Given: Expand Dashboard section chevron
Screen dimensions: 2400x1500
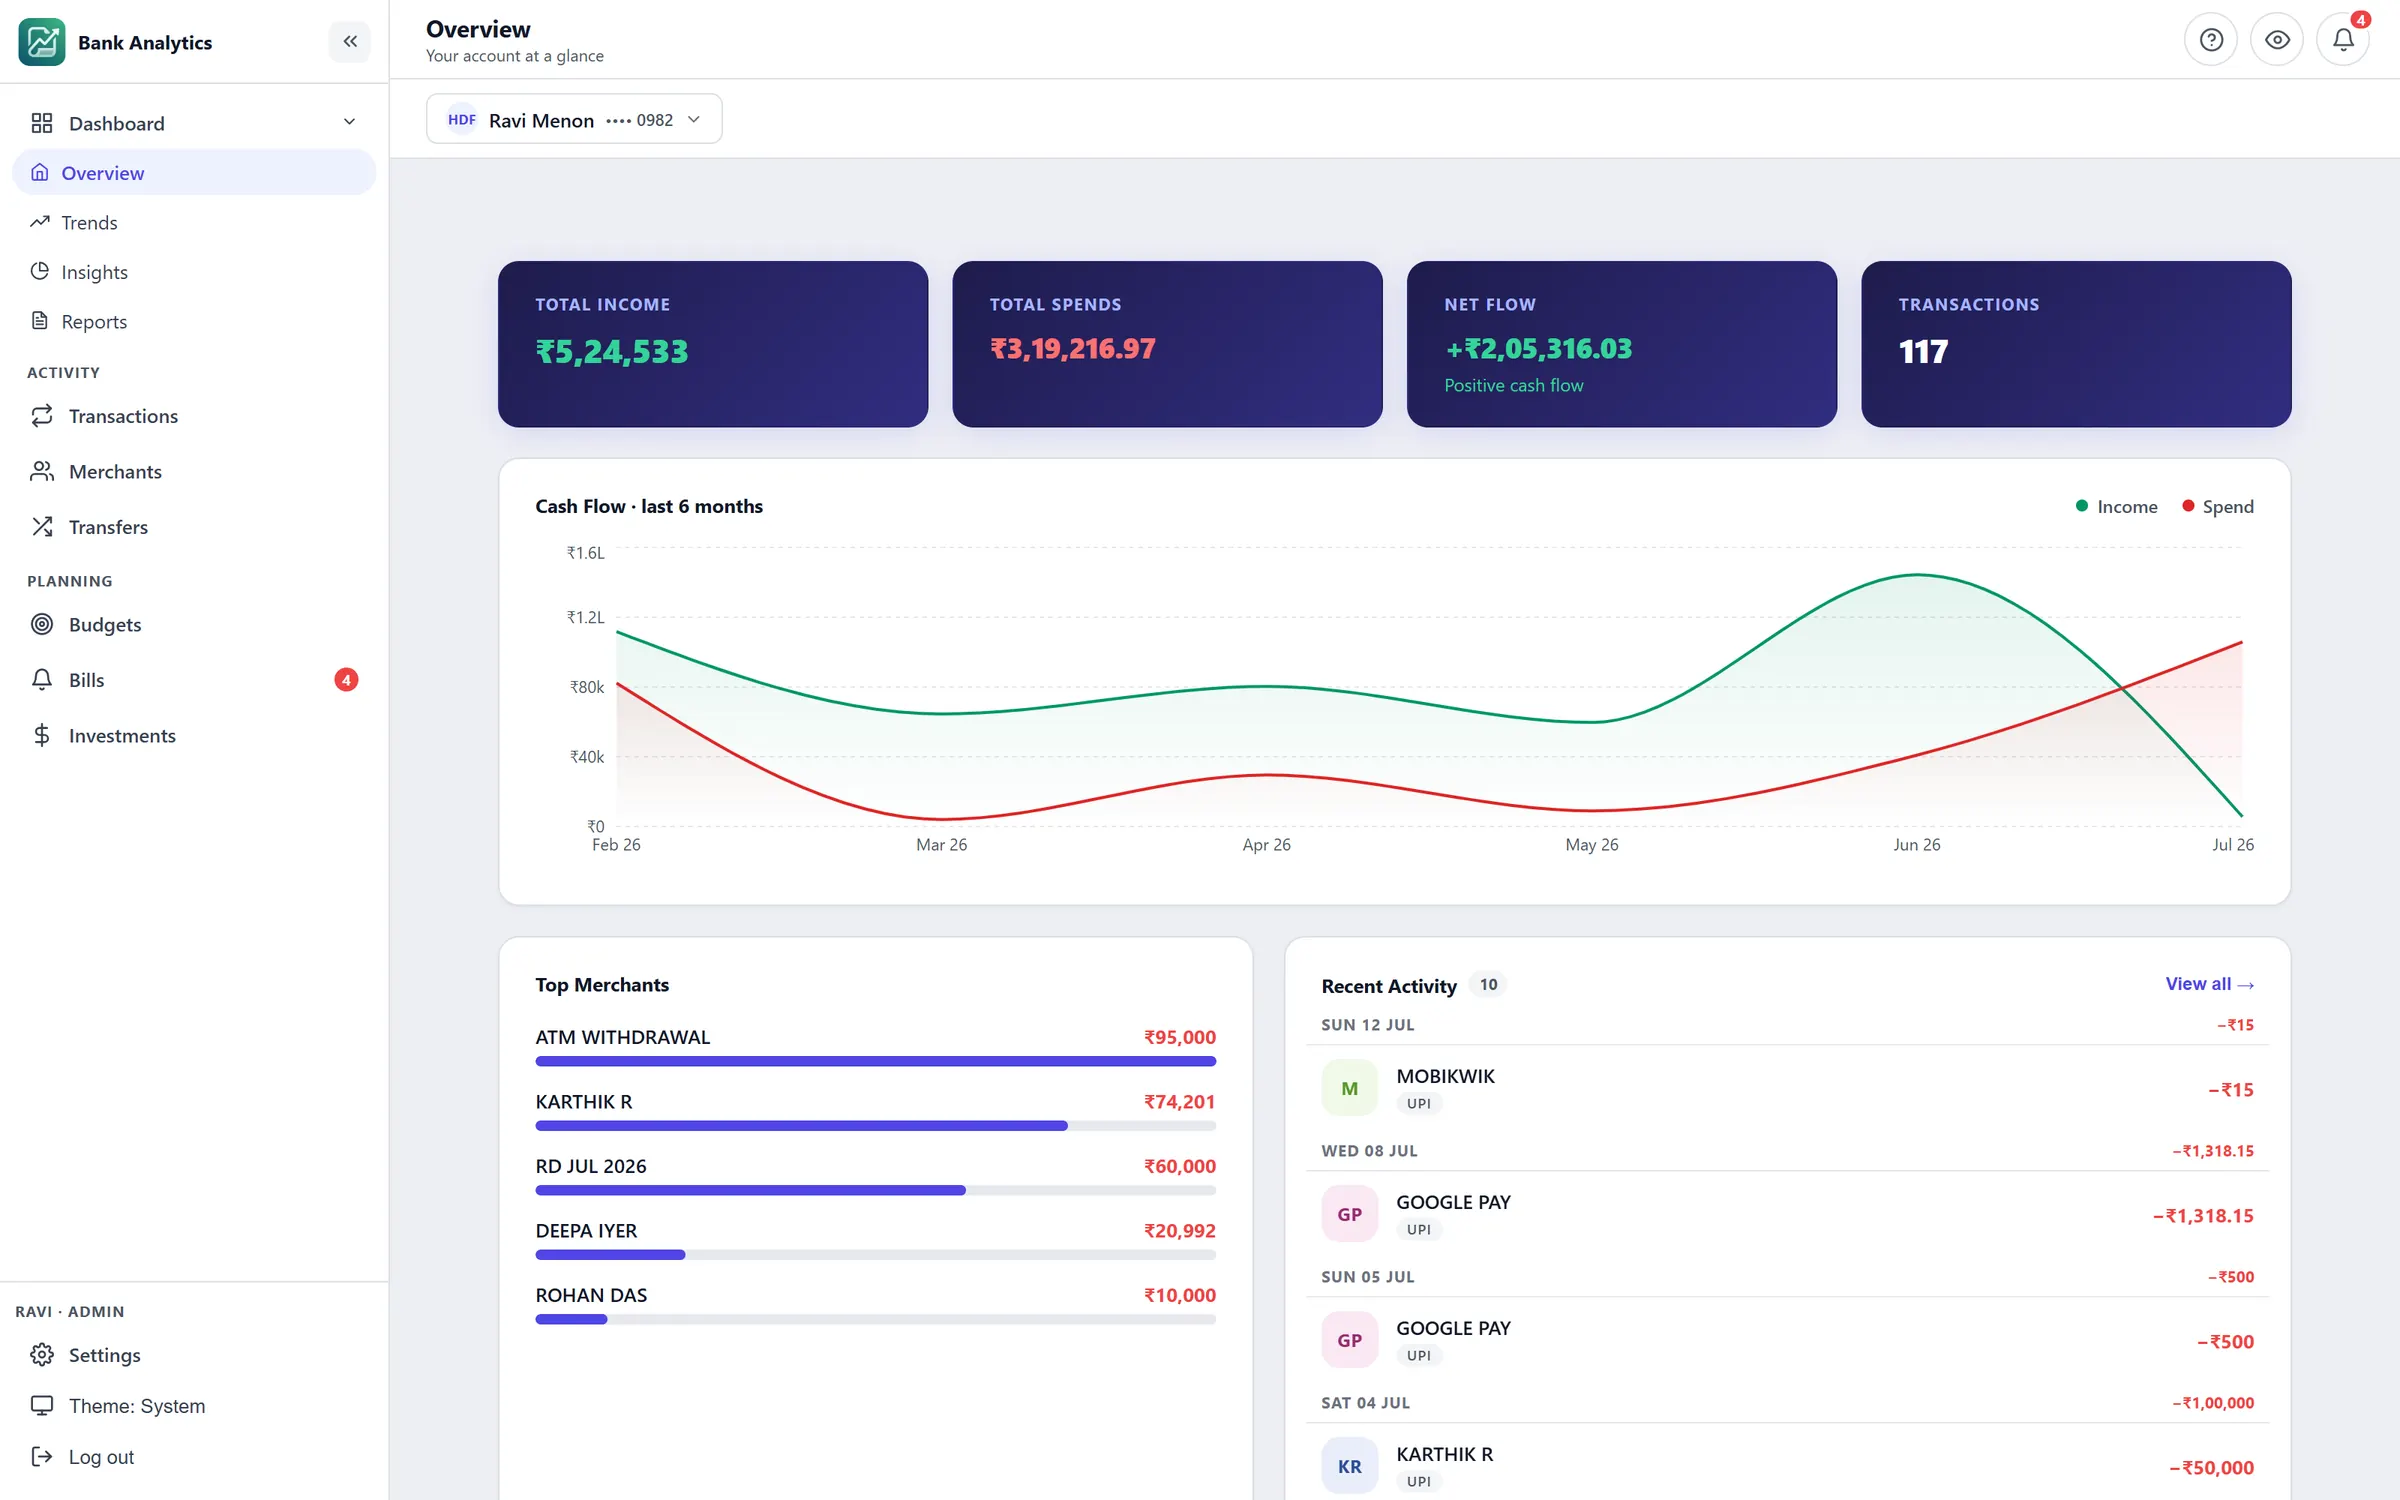Looking at the screenshot, I should [349, 122].
